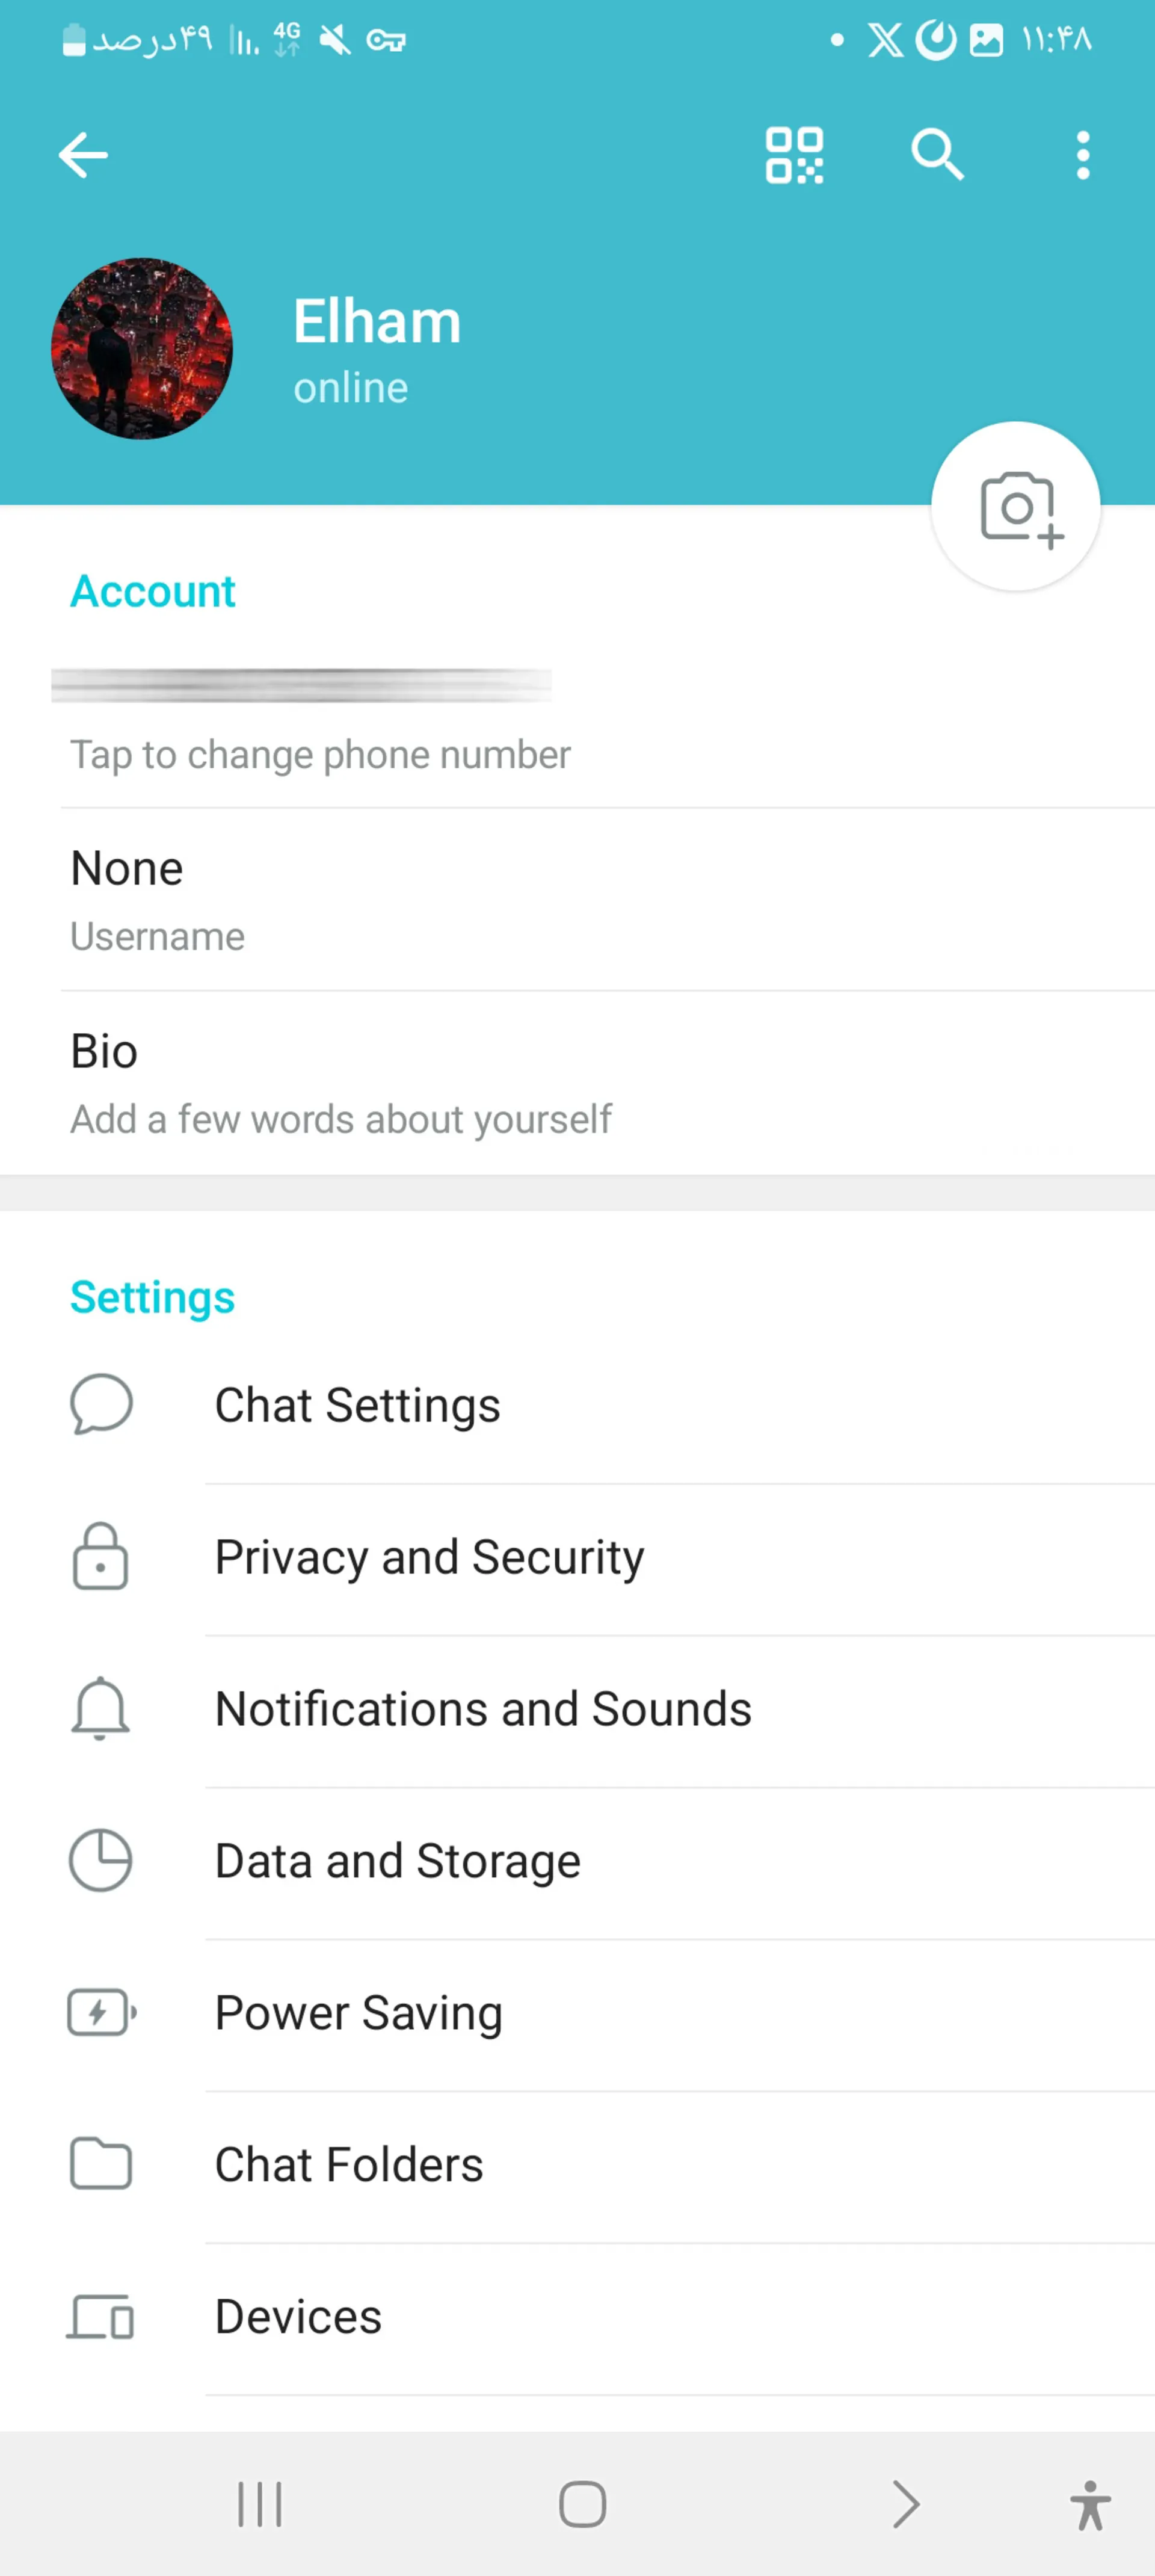This screenshot has width=1155, height=2576.
Task: Open Chat Settings icon
Action: pos(100,1403)
